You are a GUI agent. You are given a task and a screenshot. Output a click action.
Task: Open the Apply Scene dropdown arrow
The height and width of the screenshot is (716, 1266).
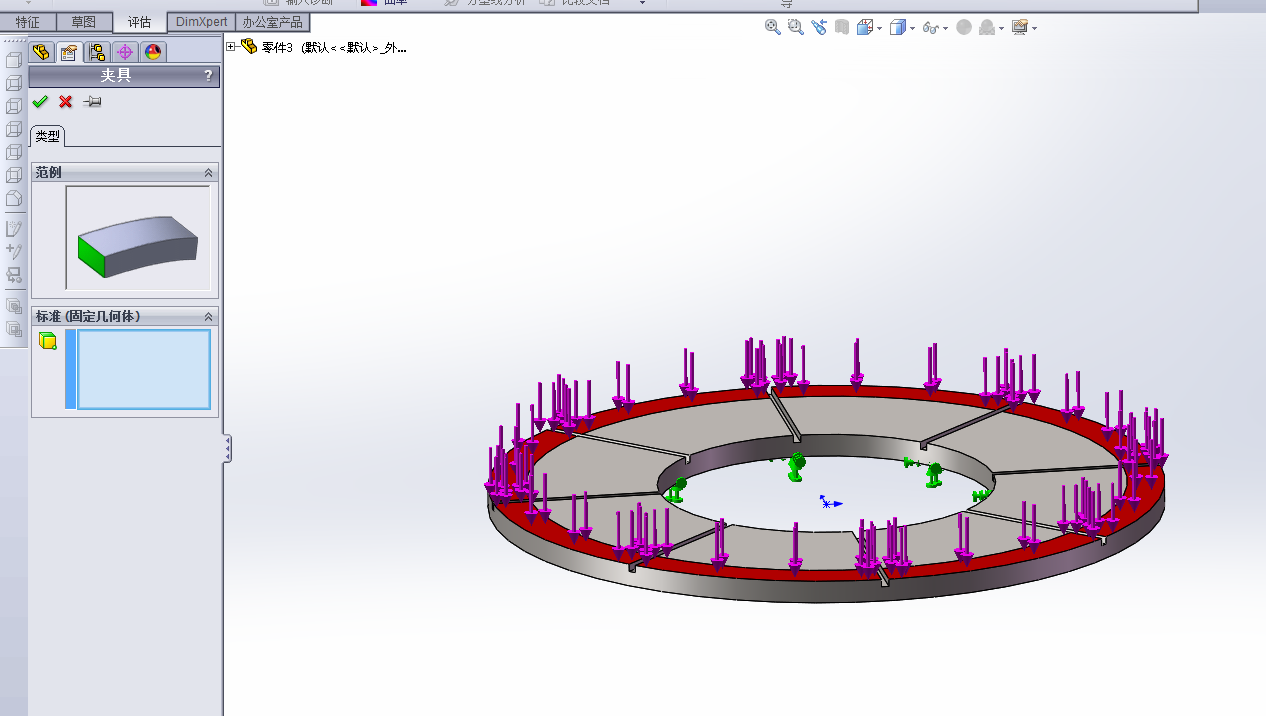coord(1001,28)
